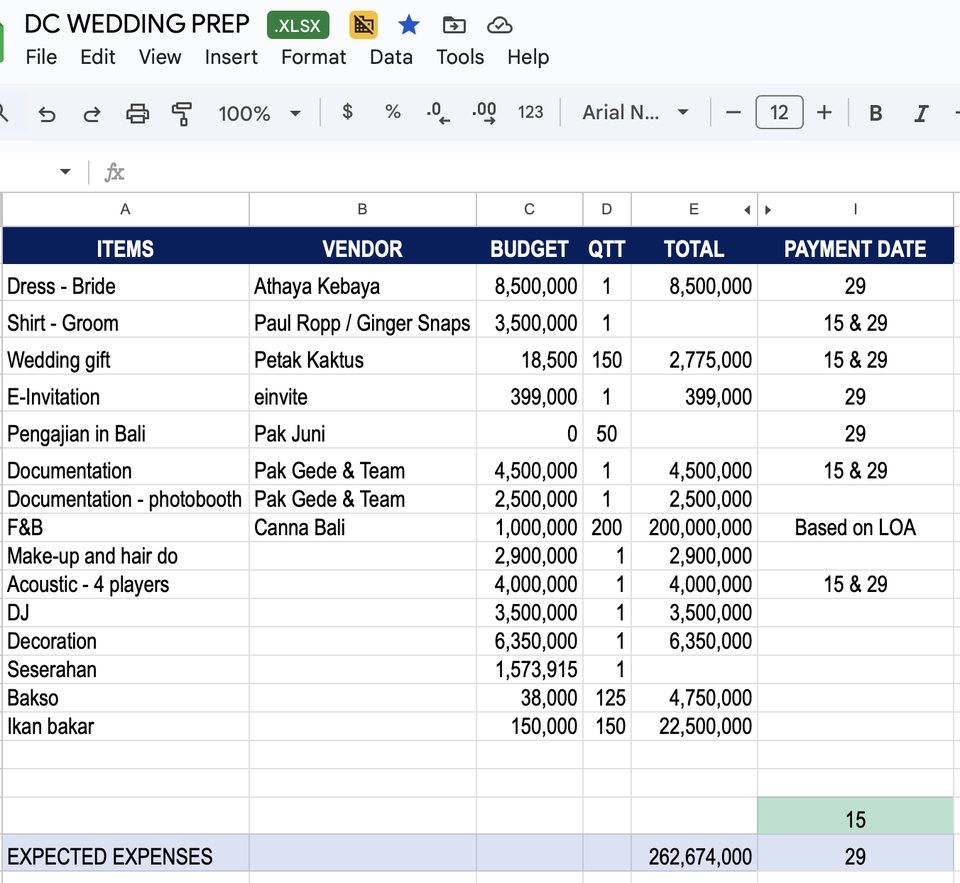Image resolution: width=960 pixels, height=883 pixels.
Task: Move document using folder icon
Action: click(x=454, y=25)
